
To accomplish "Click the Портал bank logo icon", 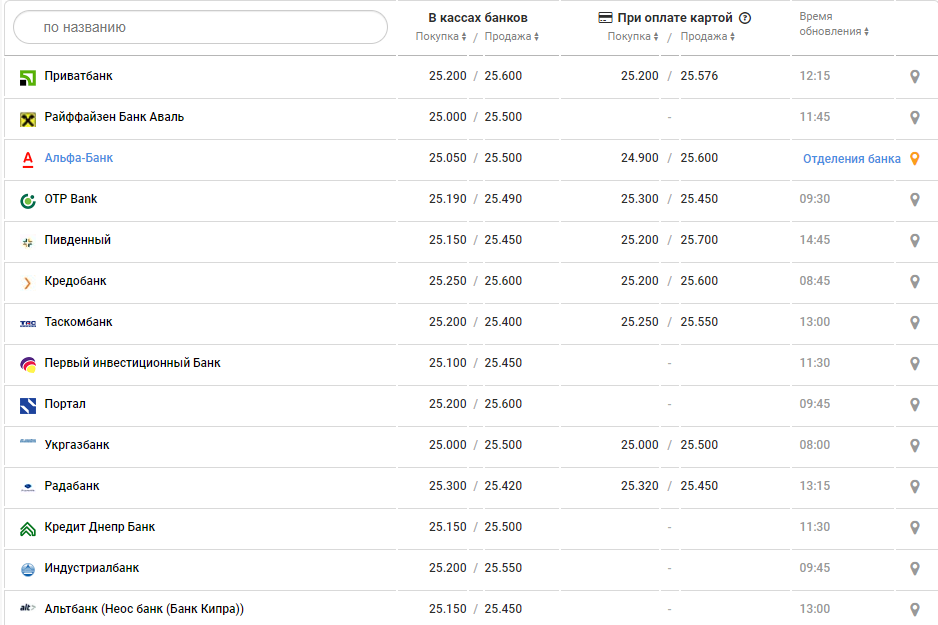I will point(28,405).
